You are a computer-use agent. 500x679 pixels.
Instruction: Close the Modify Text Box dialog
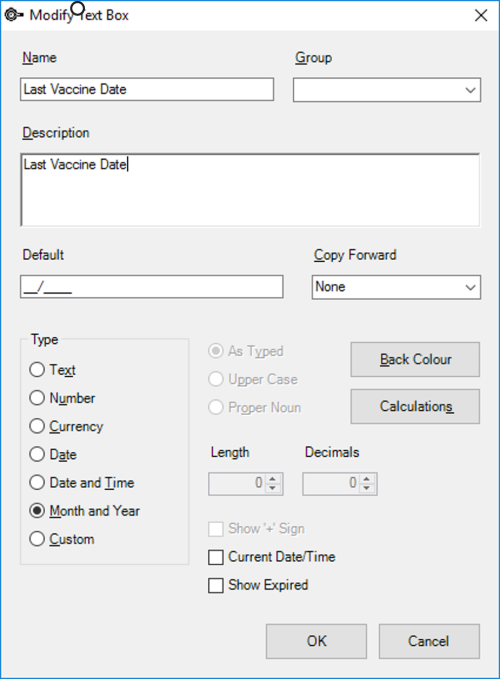(x=481, y=16)
